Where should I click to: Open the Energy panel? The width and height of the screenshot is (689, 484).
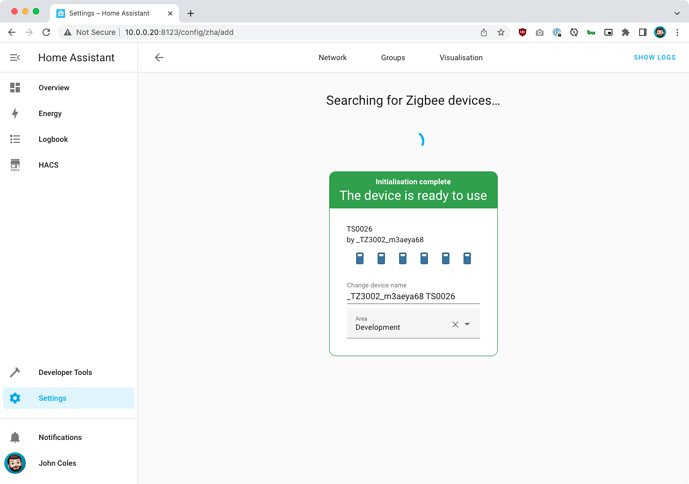click(50, 114)
